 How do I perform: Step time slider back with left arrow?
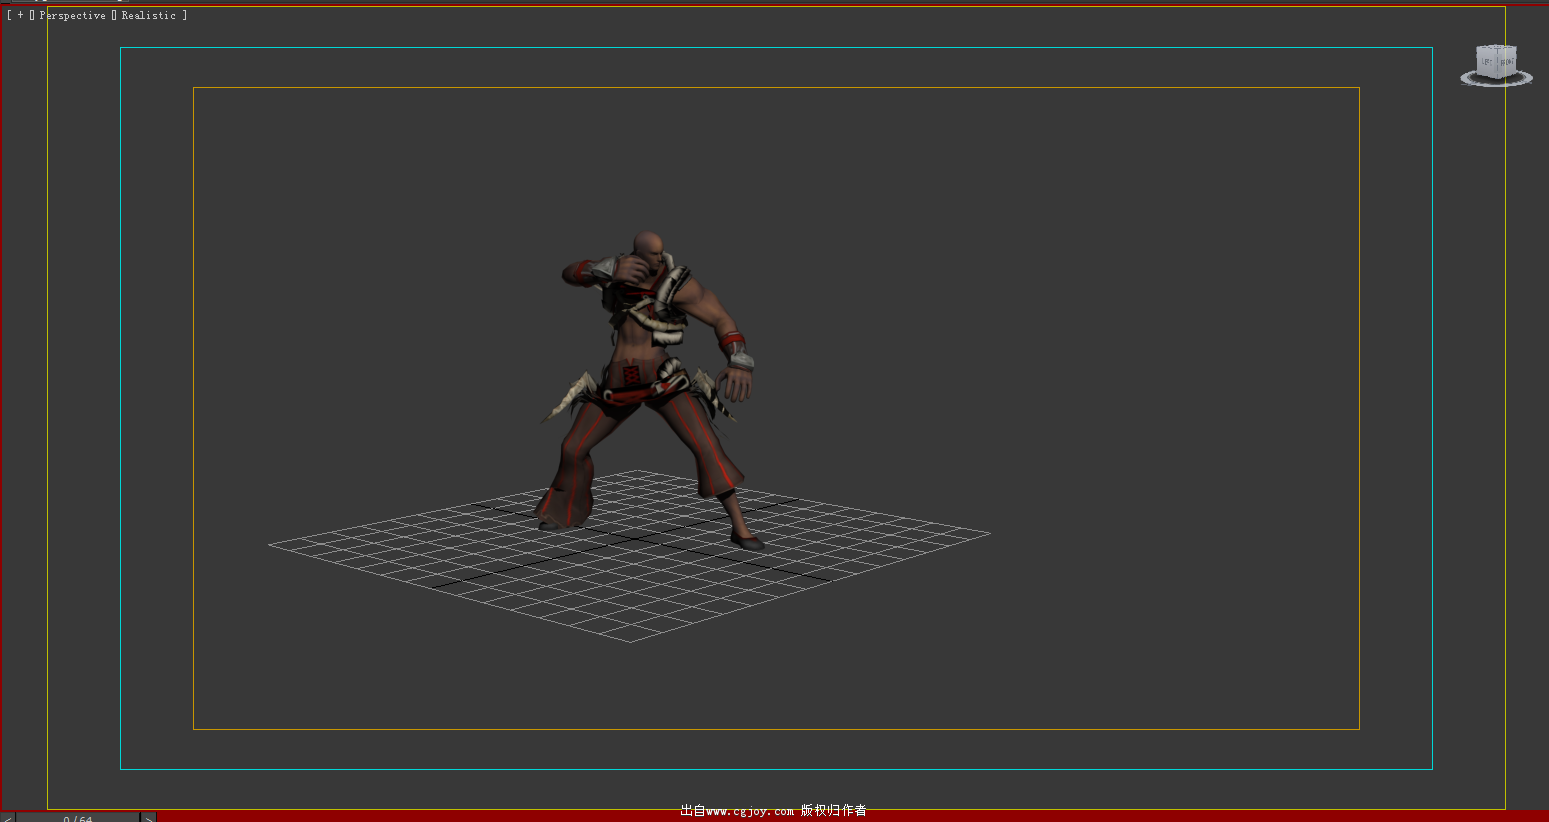click(7, 817)
